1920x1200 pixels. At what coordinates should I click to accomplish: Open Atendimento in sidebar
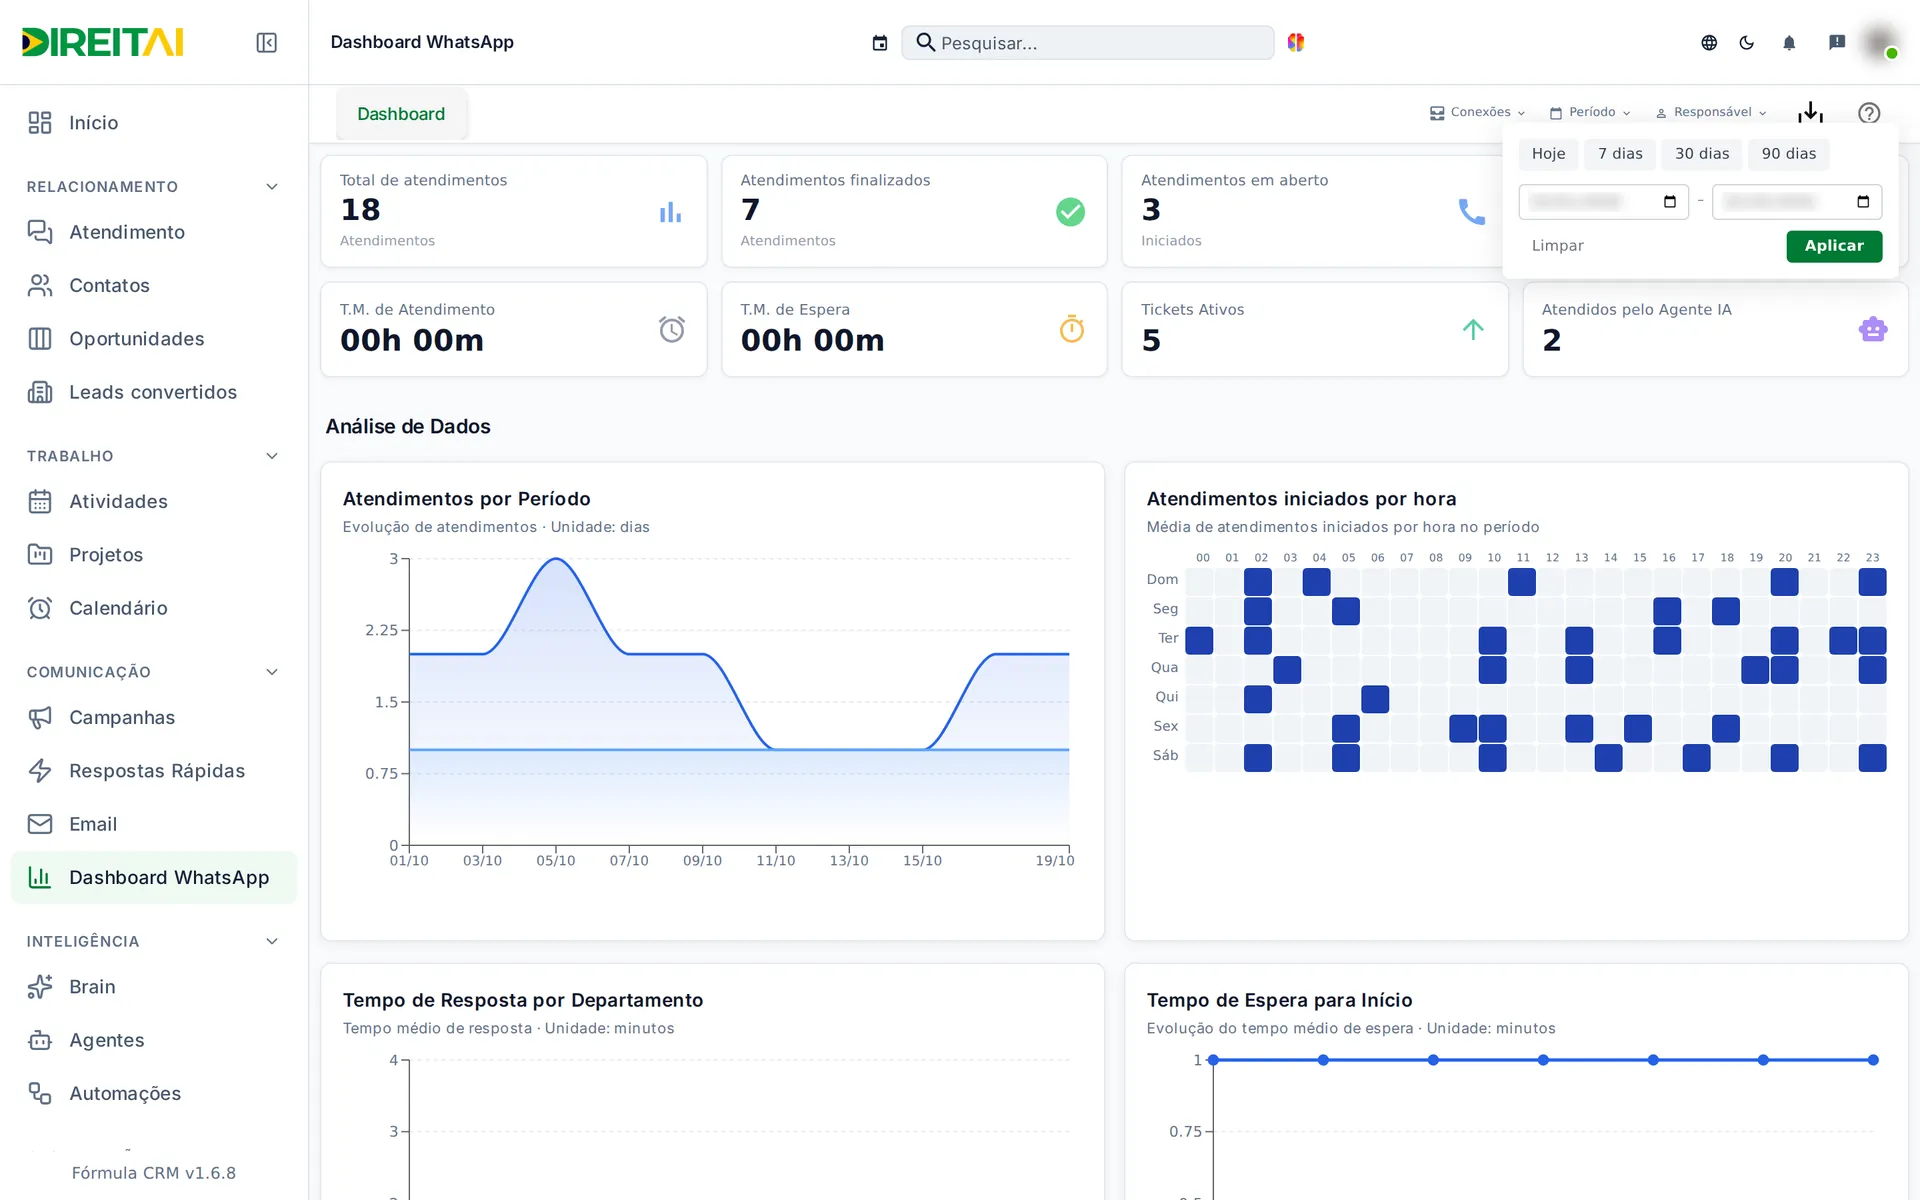pos(154,232)
